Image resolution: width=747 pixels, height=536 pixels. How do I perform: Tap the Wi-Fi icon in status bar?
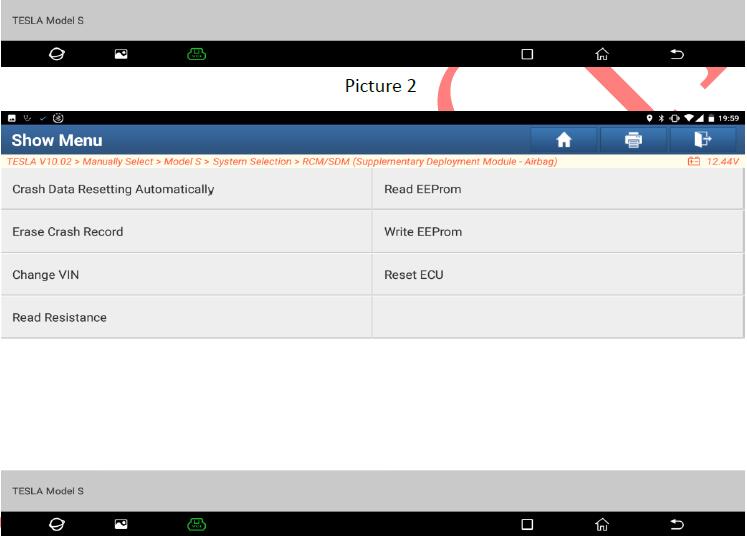(x=689, y=118)
